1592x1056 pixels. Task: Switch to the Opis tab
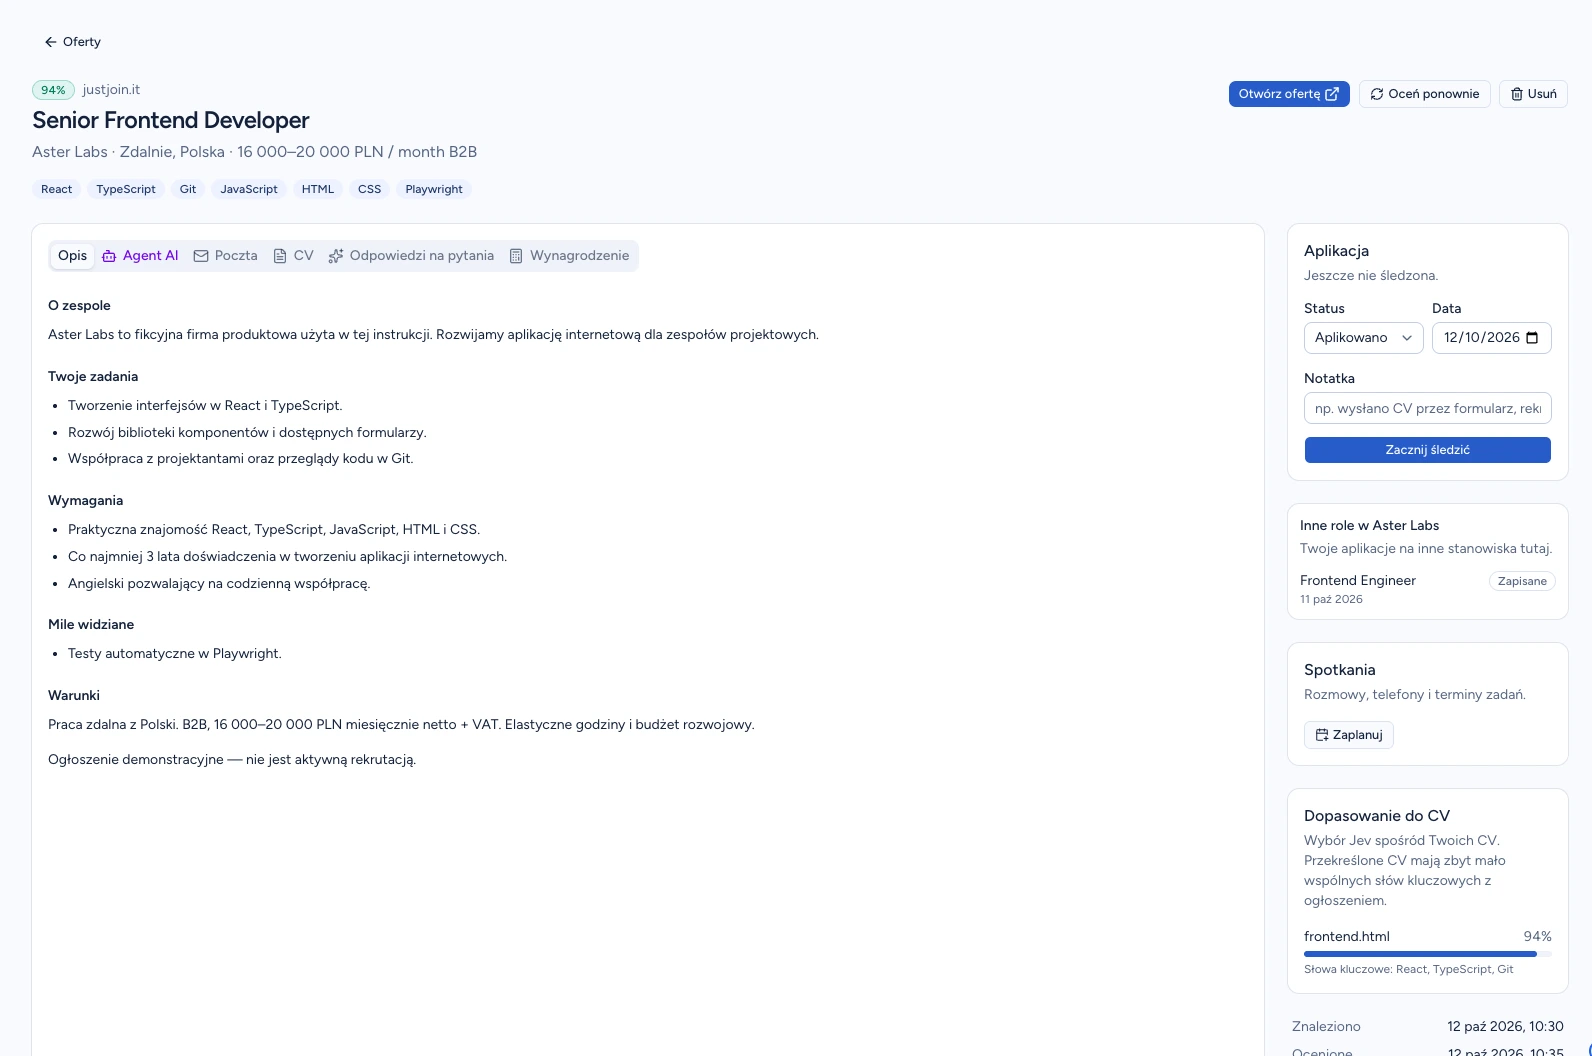click(x=72, y=256)
